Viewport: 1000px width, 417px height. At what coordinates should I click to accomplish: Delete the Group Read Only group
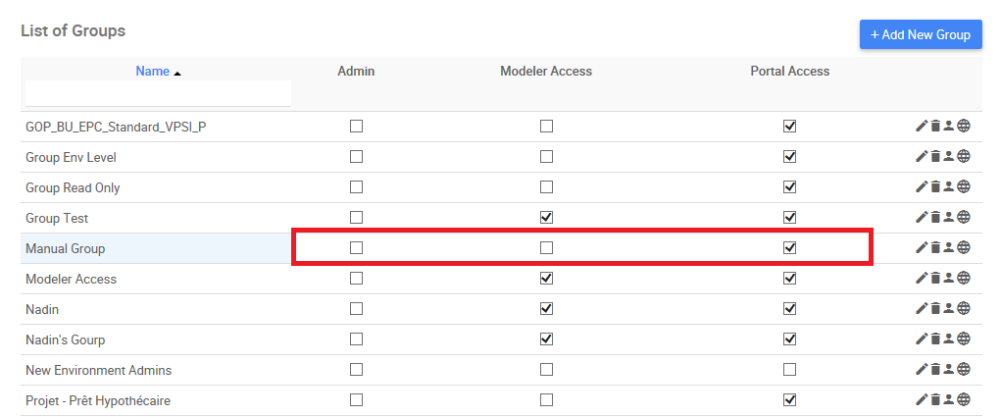[935, 187]
